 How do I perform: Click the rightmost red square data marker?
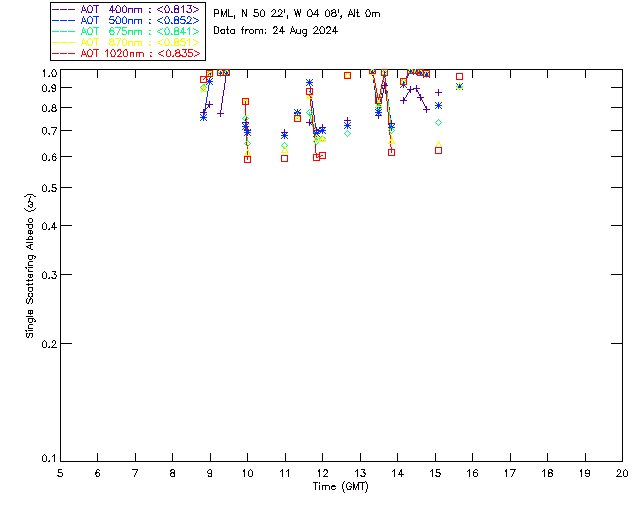pos(459,77)
